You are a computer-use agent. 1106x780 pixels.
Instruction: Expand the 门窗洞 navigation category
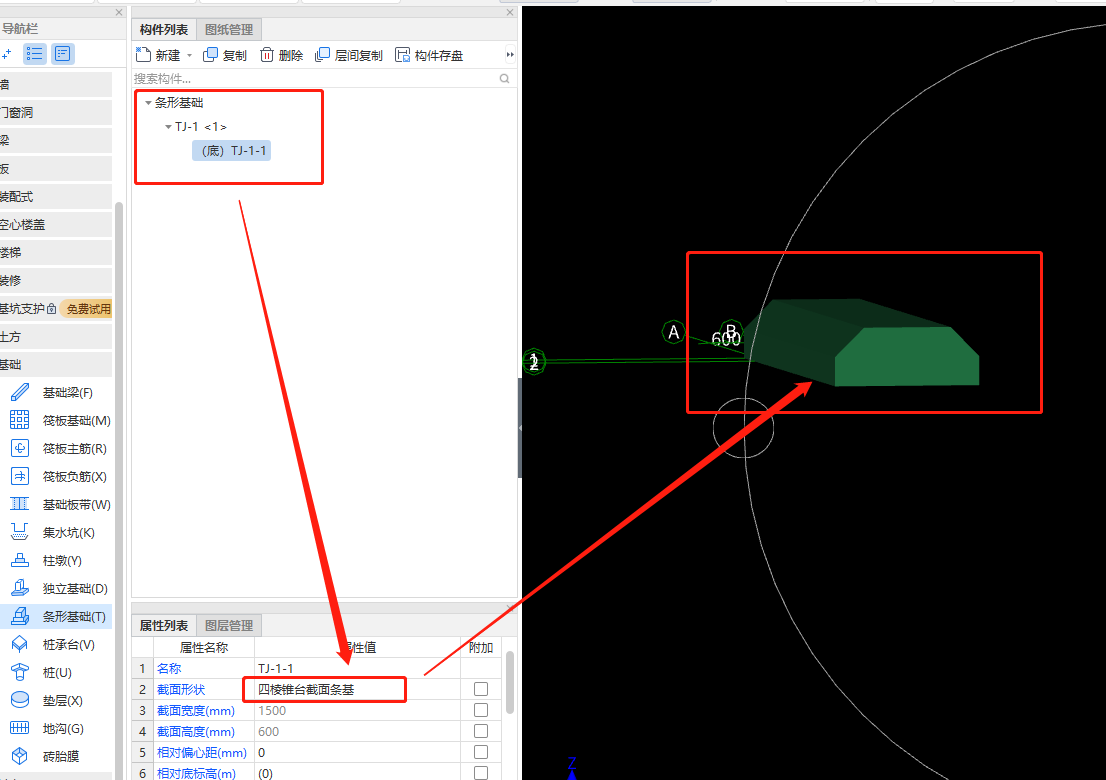click(56, 112)
